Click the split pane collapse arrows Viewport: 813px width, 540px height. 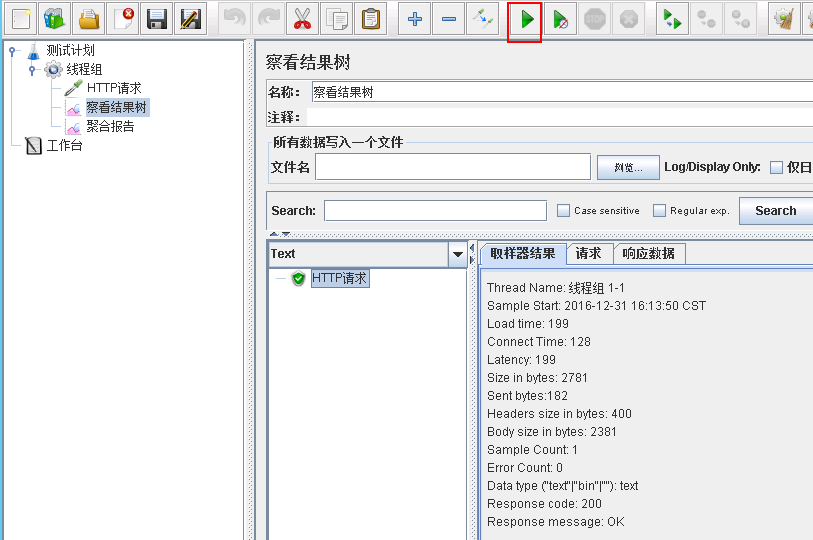pyautogui.click(x=280, y=234)
